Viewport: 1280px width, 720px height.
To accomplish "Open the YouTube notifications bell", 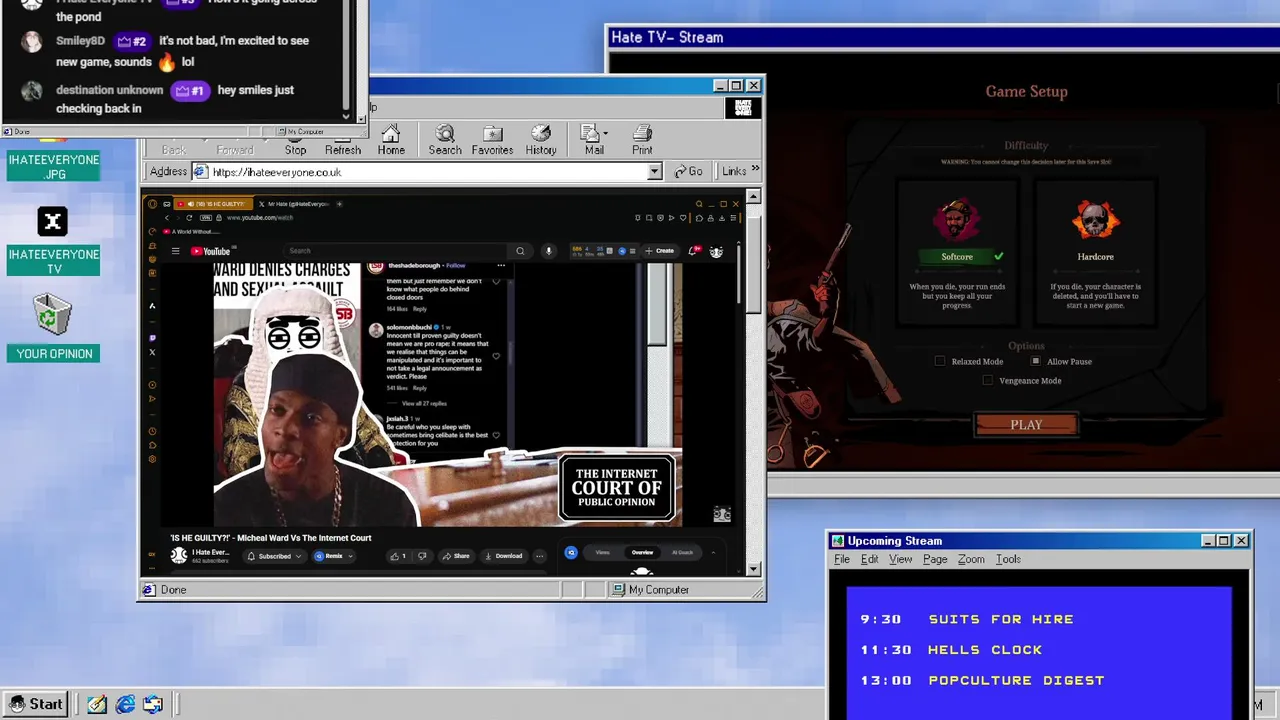I will [693, 251].
